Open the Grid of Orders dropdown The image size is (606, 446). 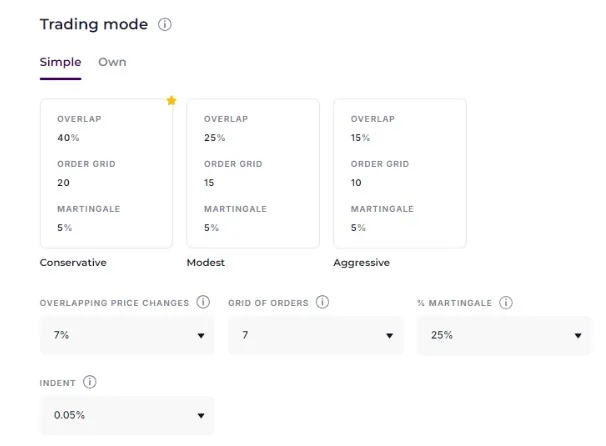(x=315, y=336)
